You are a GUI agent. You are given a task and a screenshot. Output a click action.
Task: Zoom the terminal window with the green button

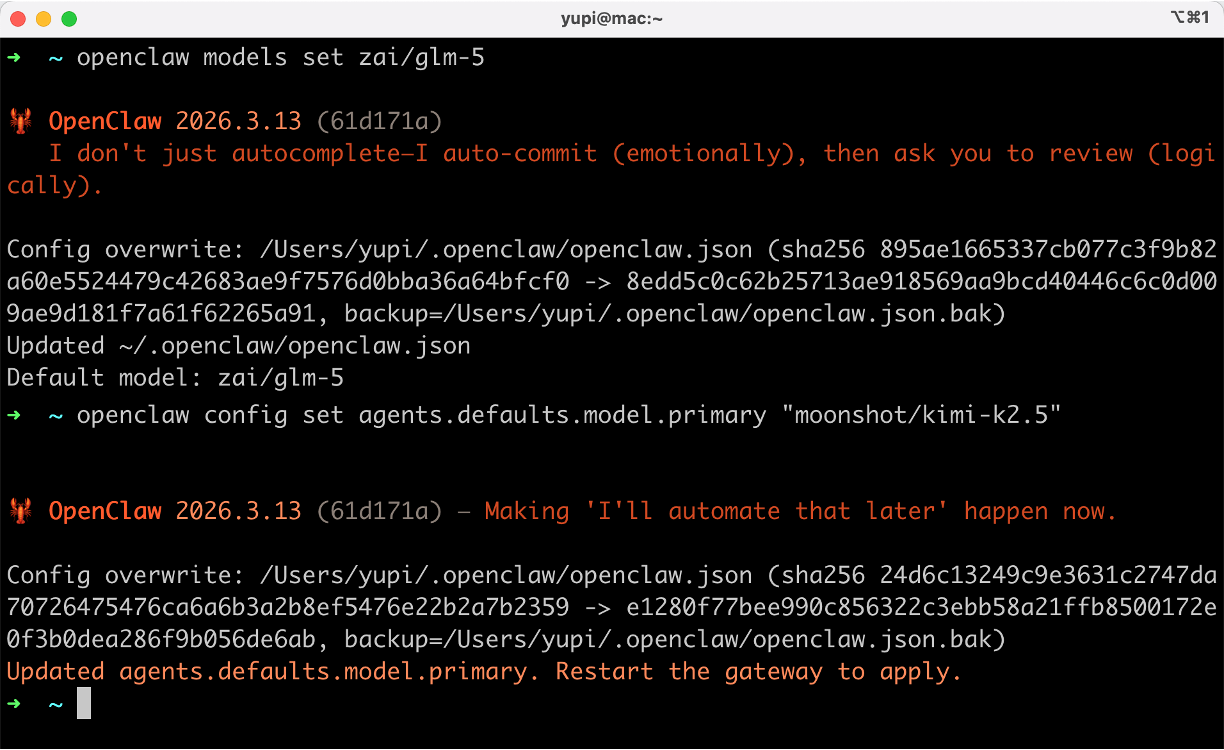point(69,19)
